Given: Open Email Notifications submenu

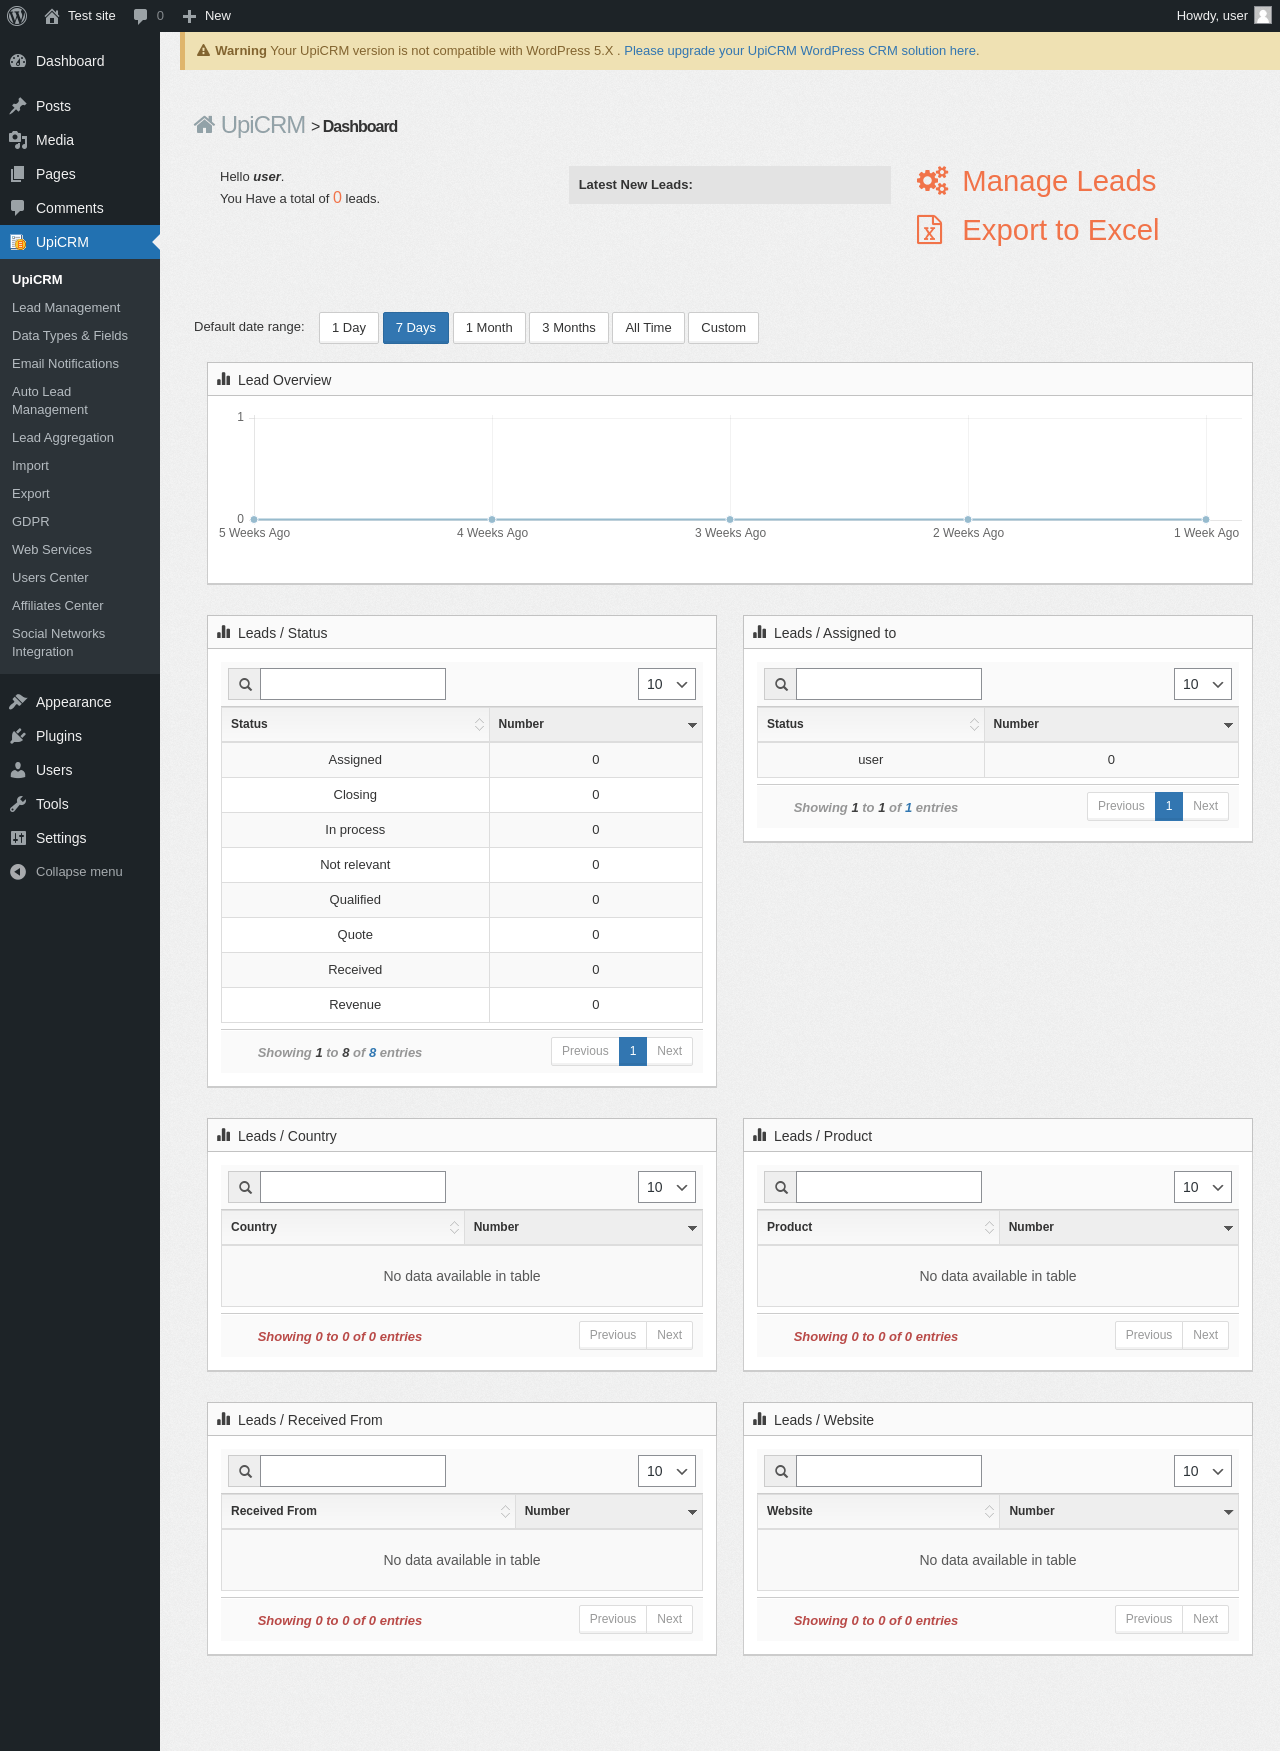Looking at the screenshot, I should point(65,364).
